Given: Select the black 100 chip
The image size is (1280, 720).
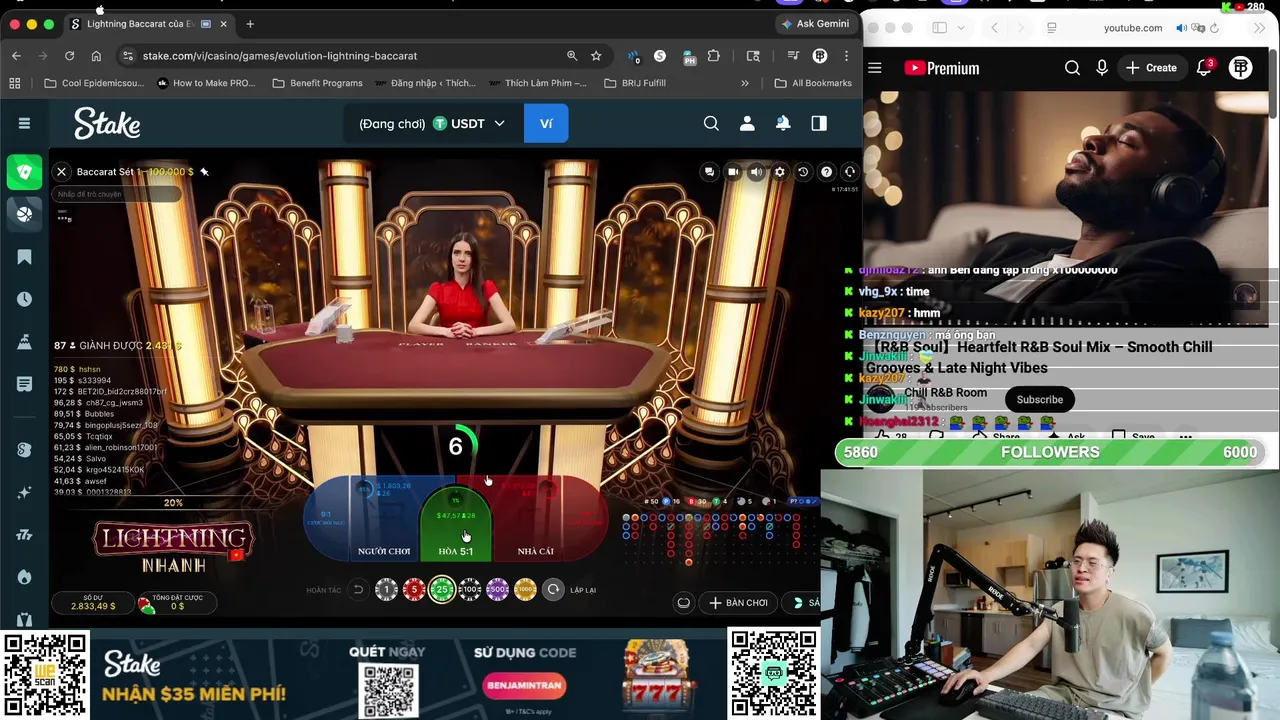Looking at the screenshot, I should (x=469, y=590).
